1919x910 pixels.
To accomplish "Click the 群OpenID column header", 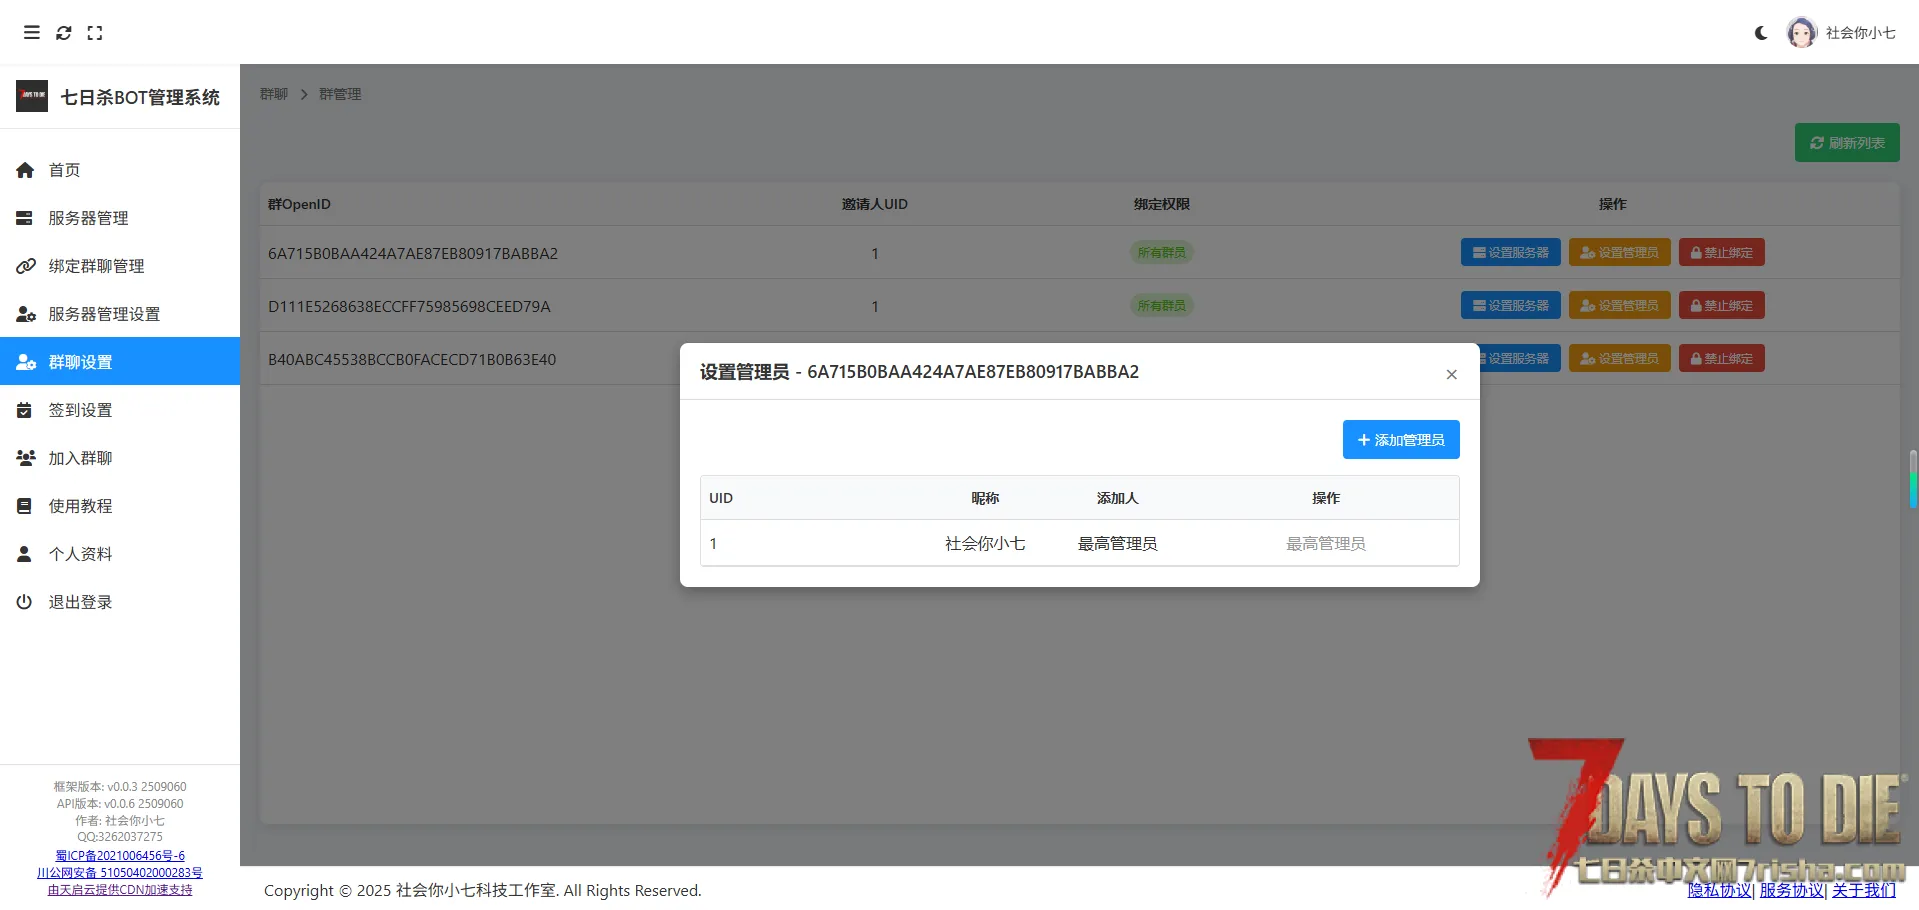I will tap(299, 204).
